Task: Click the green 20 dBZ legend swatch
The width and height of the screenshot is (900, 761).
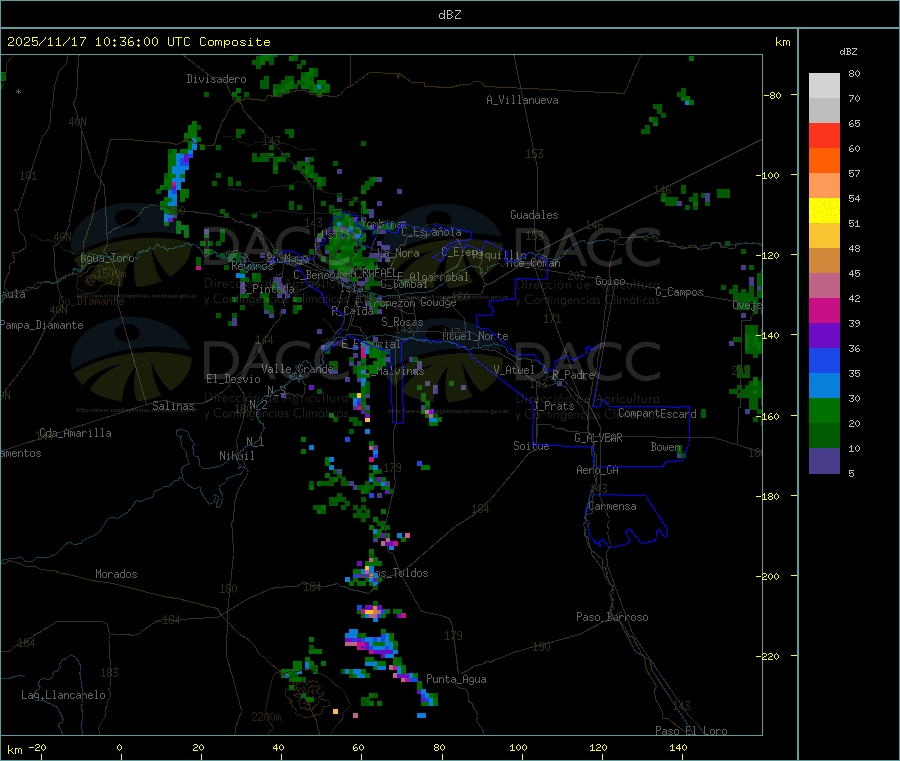Action: pos(824,410)
